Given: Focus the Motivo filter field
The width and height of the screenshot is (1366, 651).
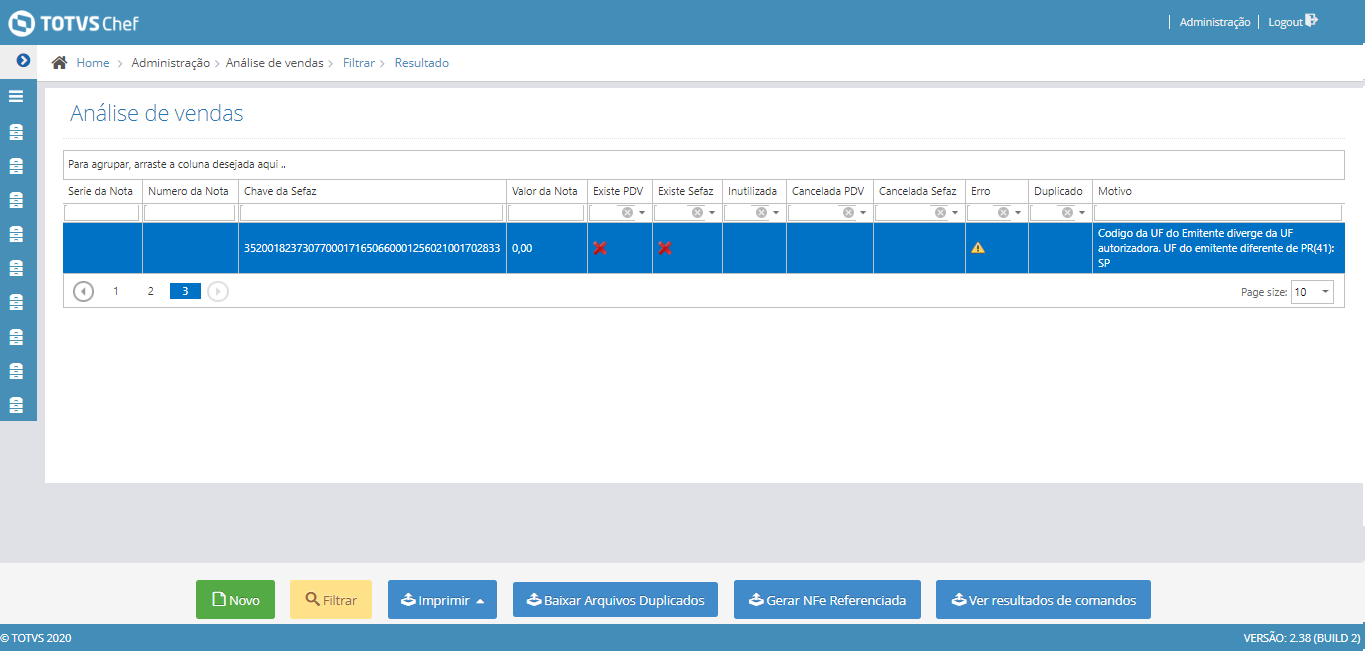Looking at the screenshot, I should (1218, 213).
